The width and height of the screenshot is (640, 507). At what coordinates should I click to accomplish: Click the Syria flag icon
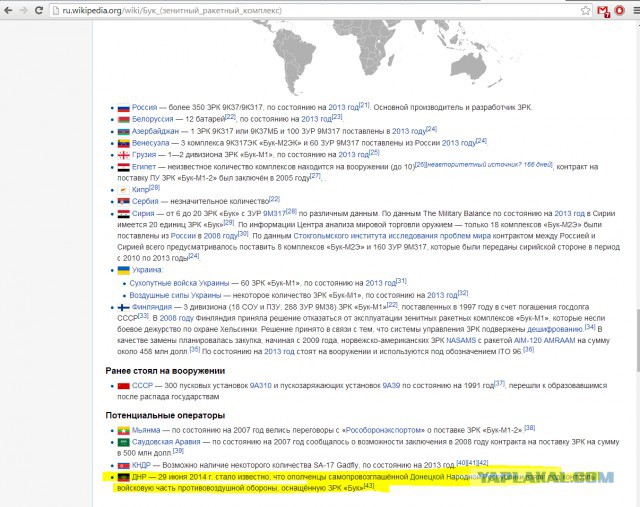(x=123, y=214)
